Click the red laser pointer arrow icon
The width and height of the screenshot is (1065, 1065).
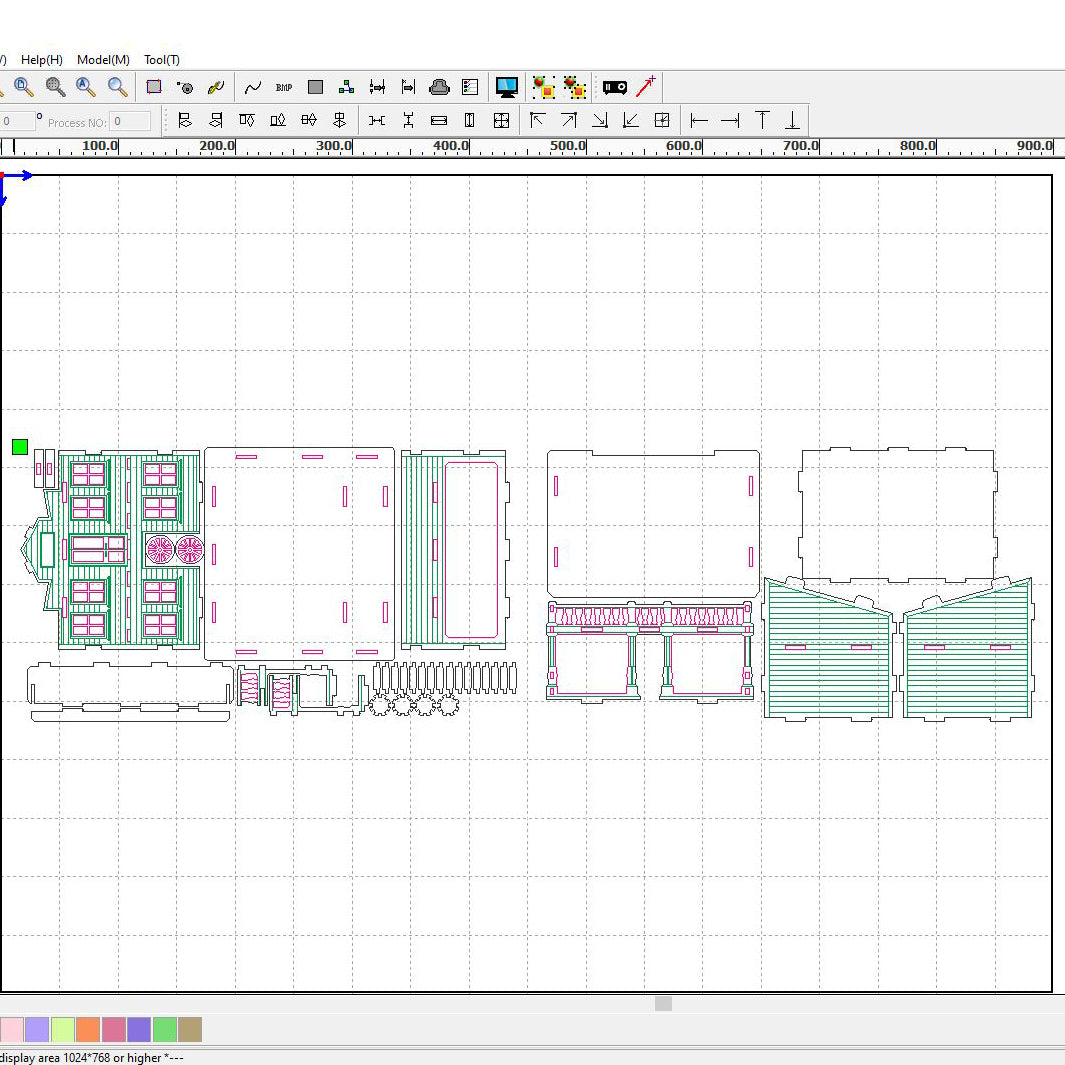pyautogui.click(x=647, y=87)
